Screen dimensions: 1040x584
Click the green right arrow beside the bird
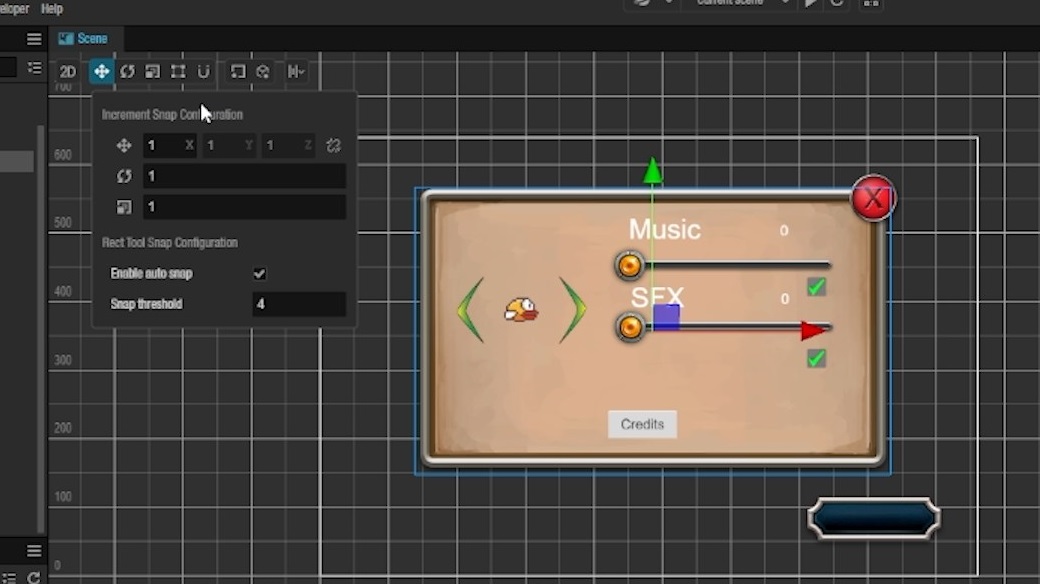tap(573, 310)
